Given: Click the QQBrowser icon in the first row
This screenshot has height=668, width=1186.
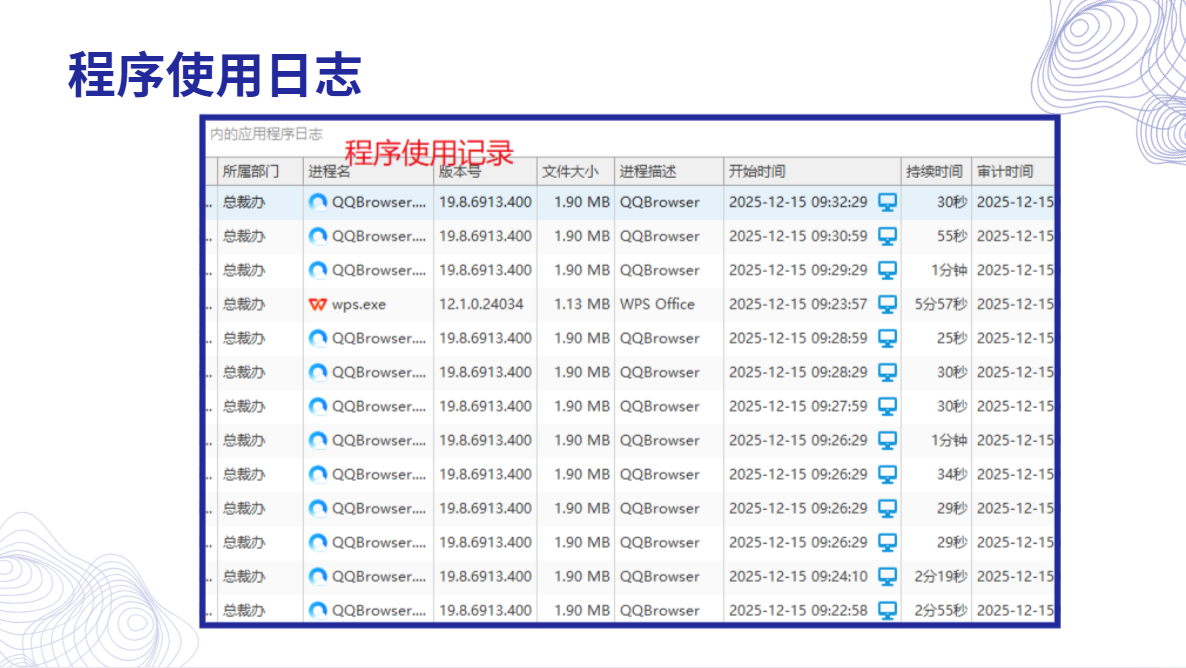Looking at the screenshot, I should point(318,202).
